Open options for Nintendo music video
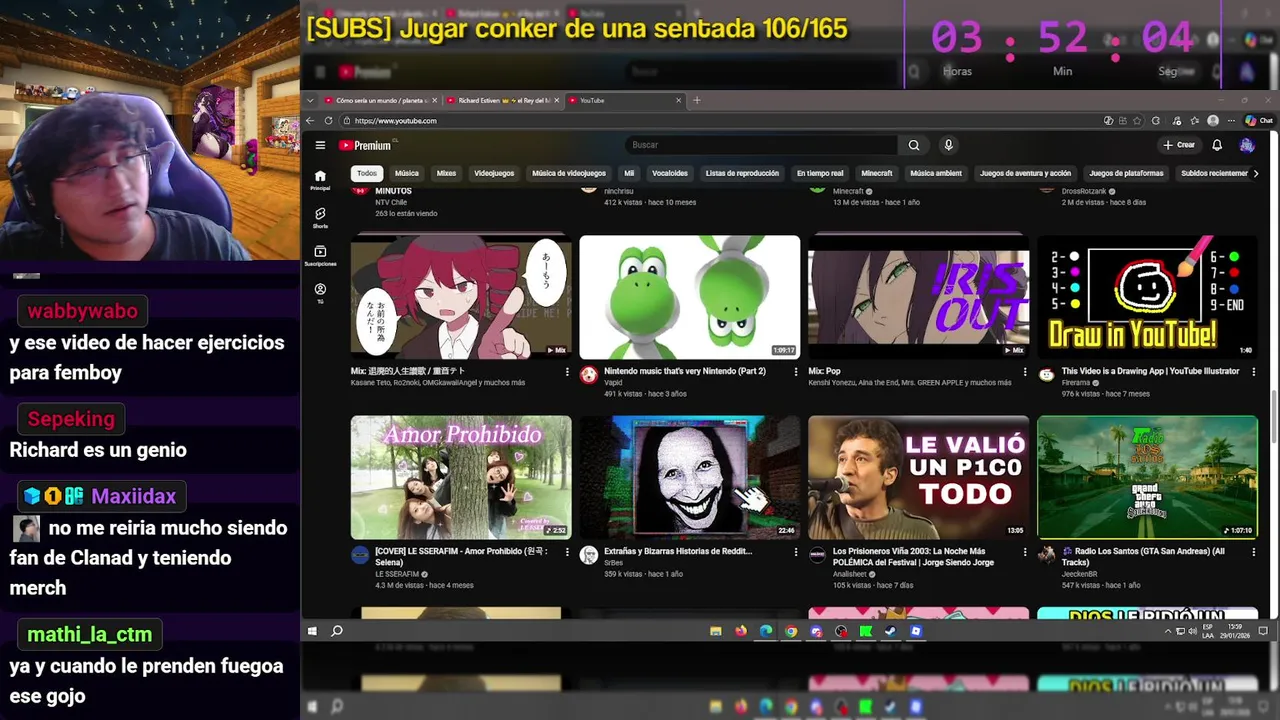Screen dimensions: 1280x720 click(796, 372)
